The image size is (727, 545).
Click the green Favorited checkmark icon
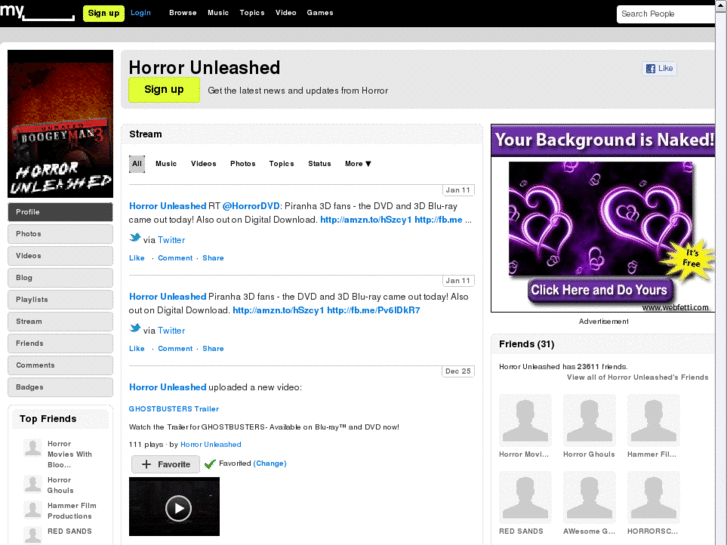(210, 464)
